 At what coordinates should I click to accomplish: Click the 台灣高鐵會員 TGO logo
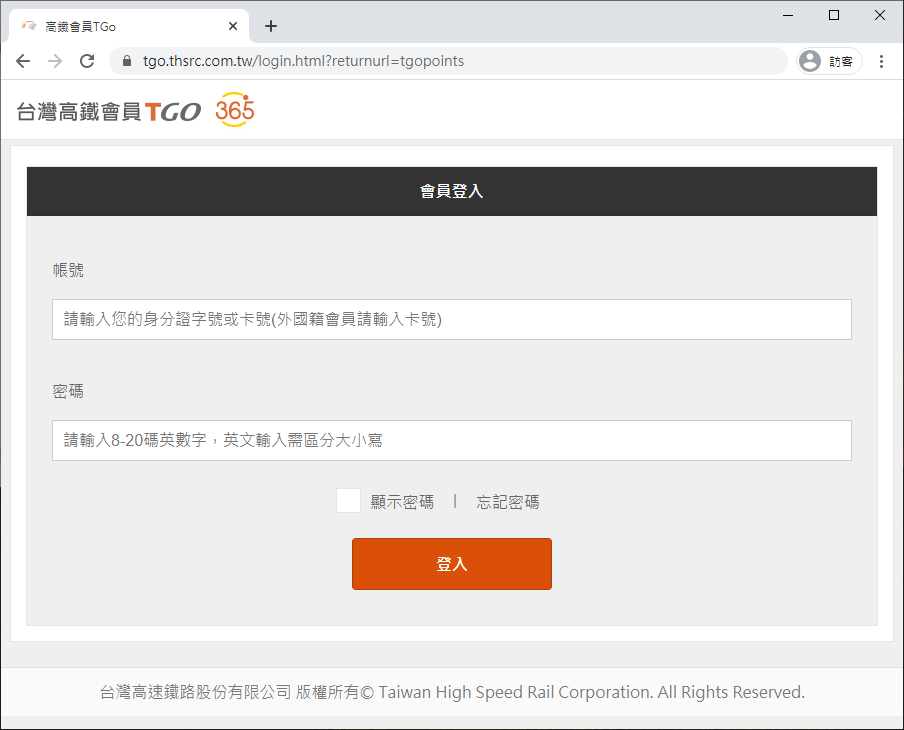108,111
